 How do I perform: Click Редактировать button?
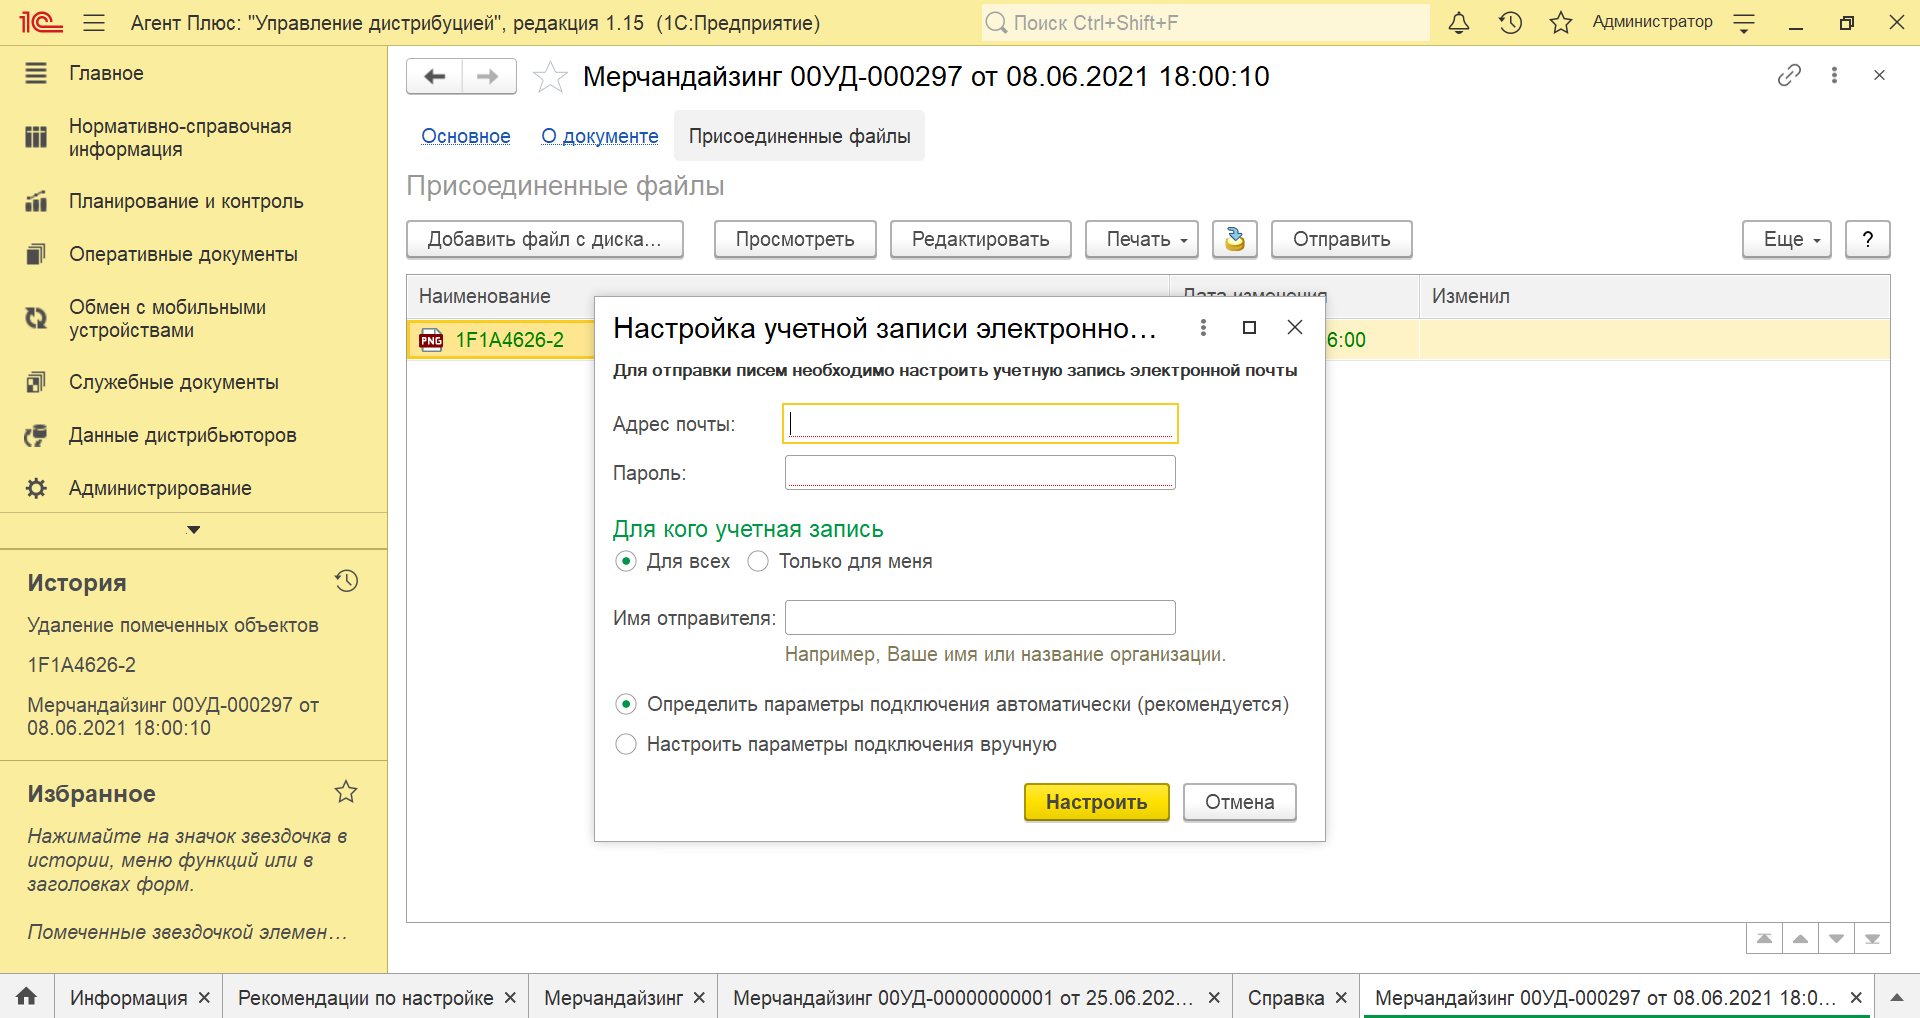click(980, 239)
